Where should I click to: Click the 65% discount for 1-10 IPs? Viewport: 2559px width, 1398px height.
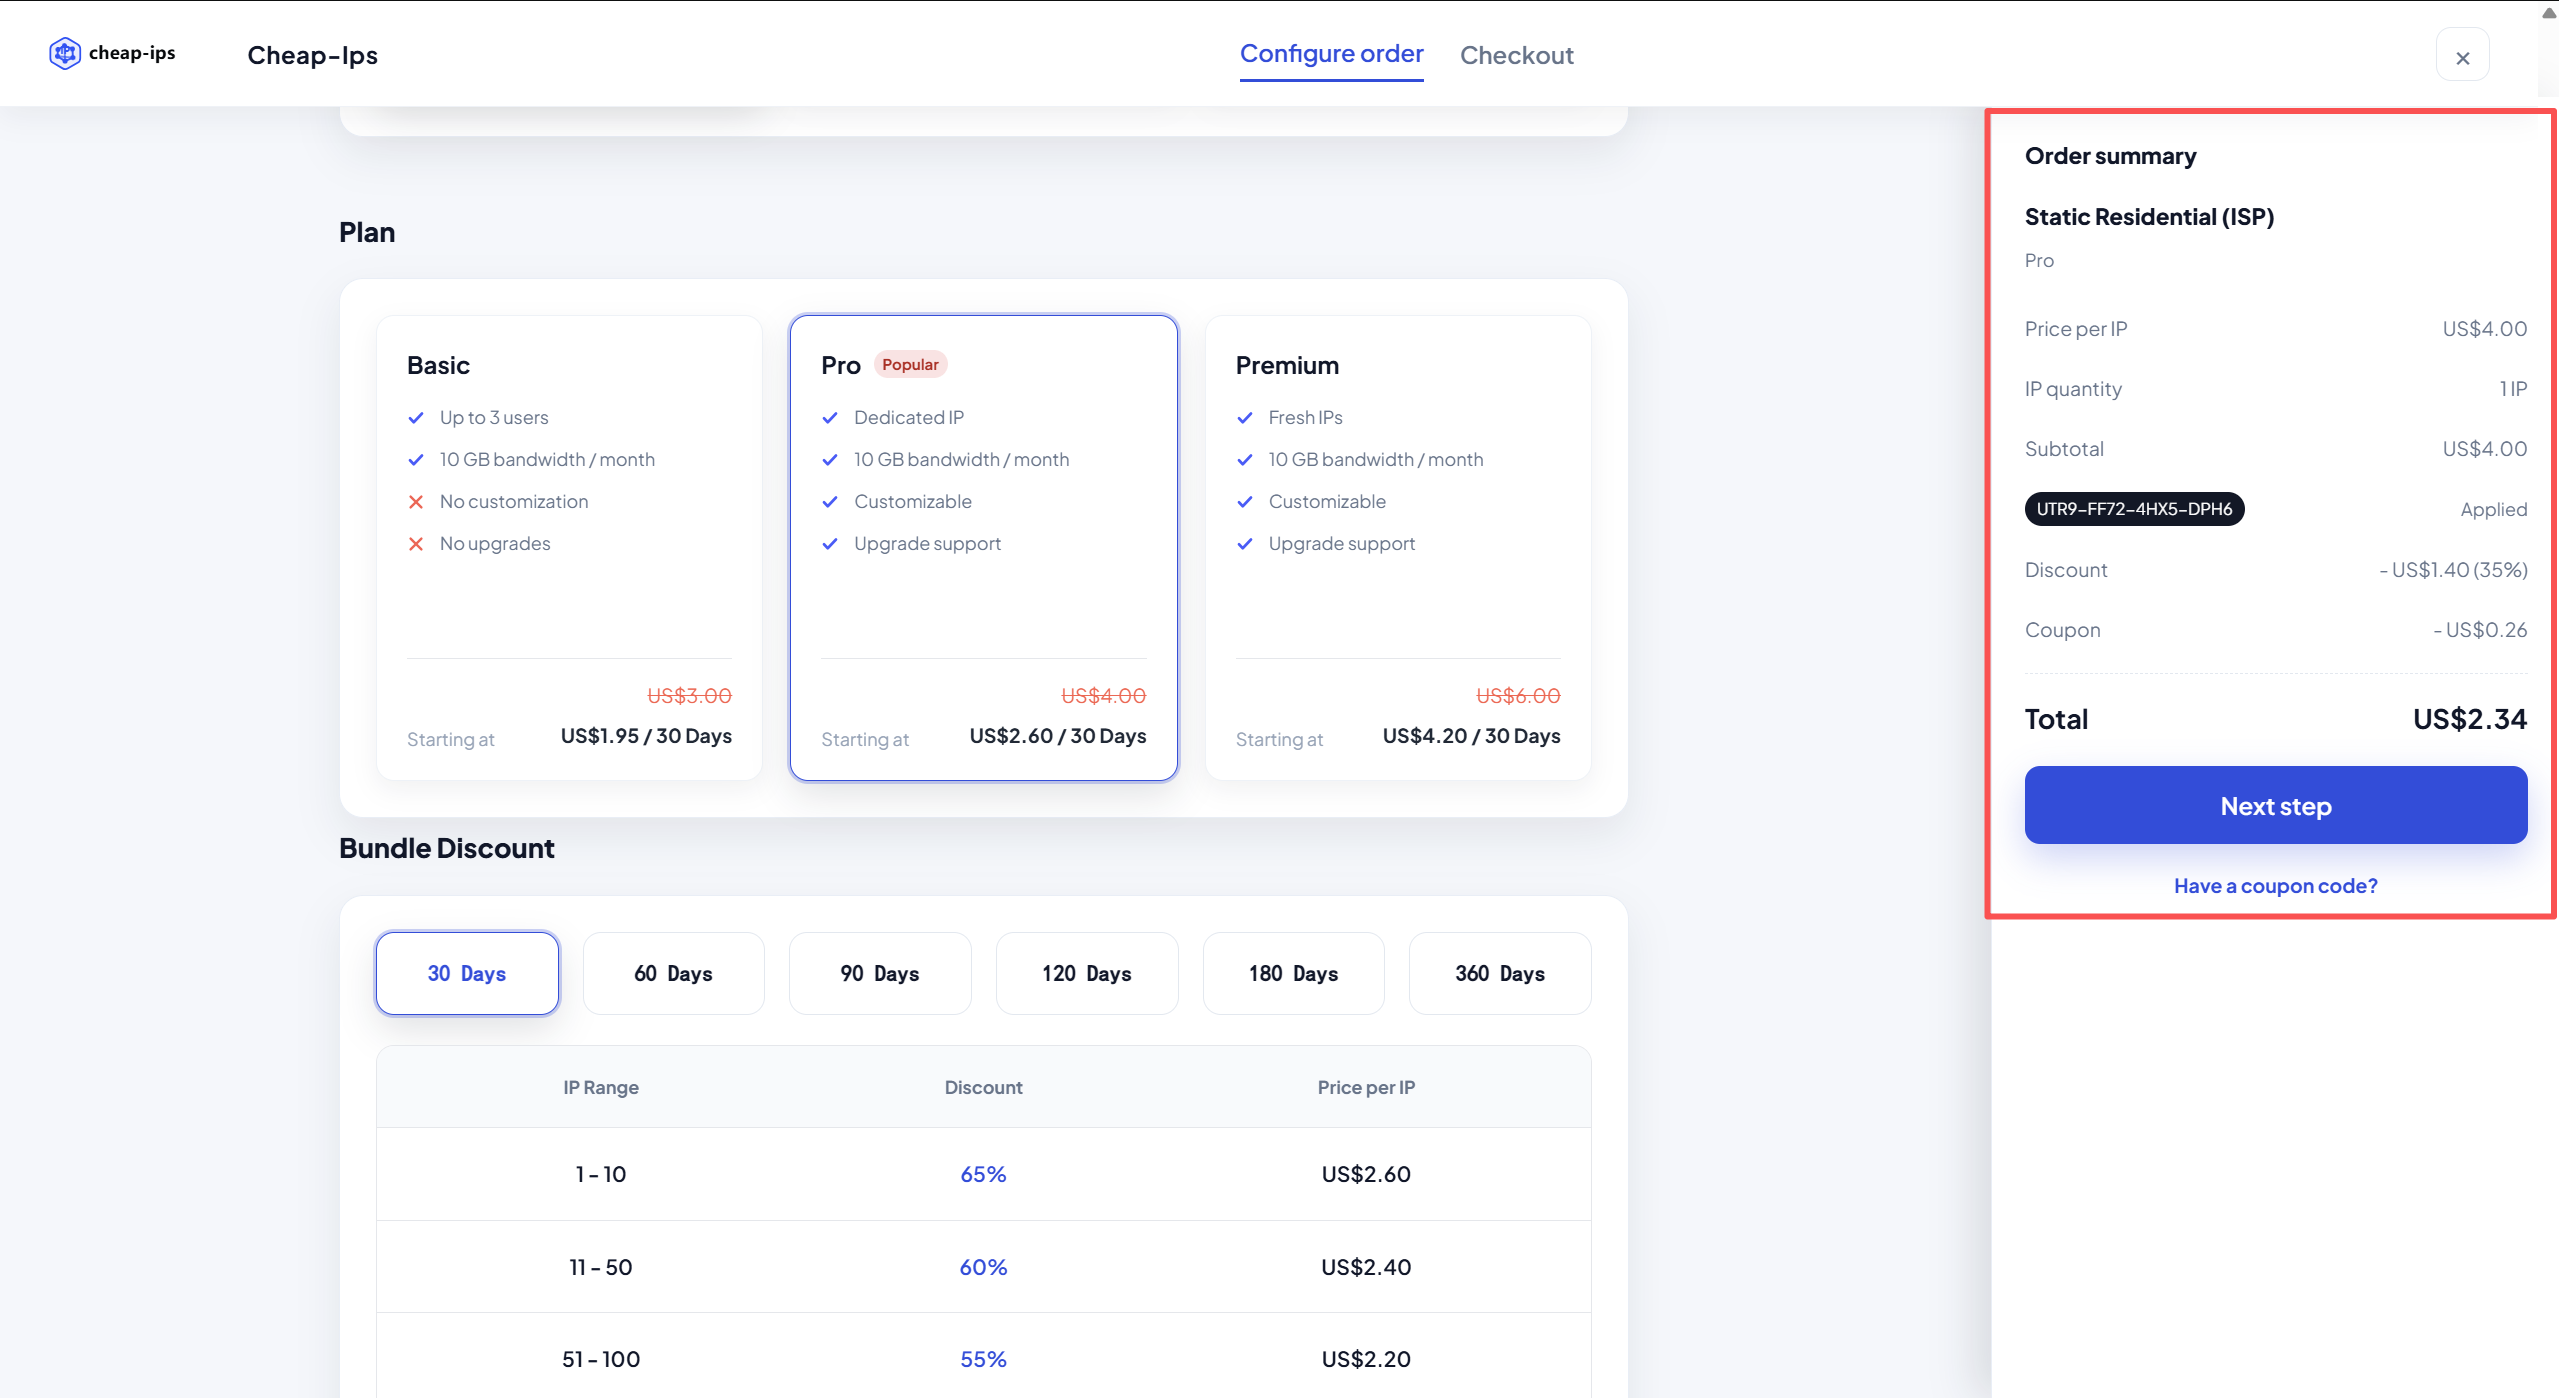(983, 1174)
